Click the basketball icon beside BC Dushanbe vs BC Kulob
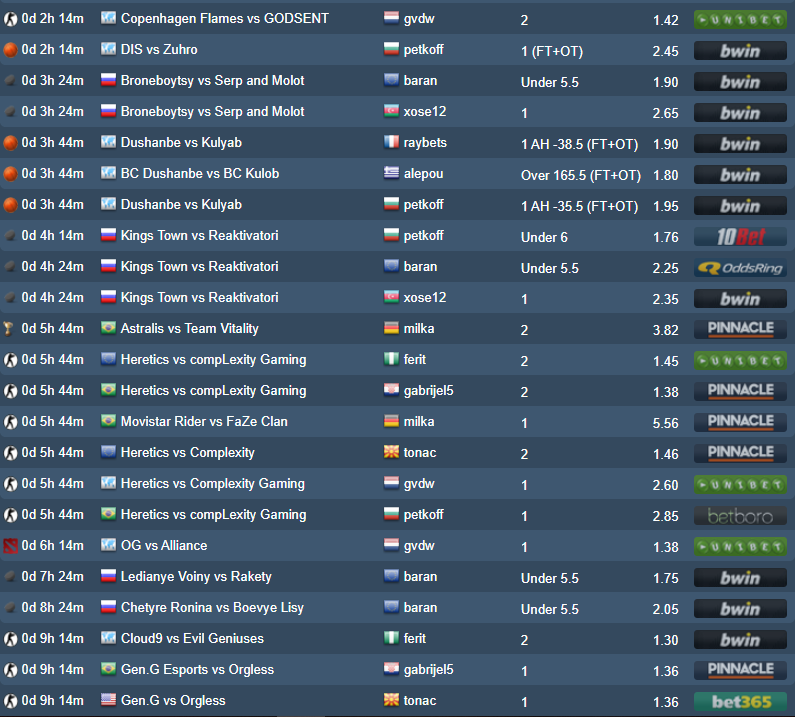 tap(10, 173)
